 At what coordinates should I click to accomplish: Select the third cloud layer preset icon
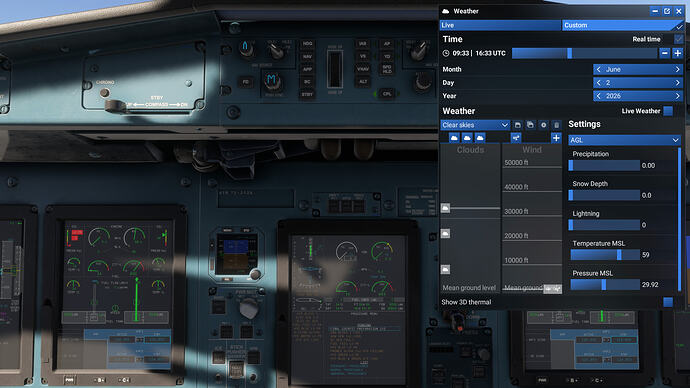coord(480,138)
